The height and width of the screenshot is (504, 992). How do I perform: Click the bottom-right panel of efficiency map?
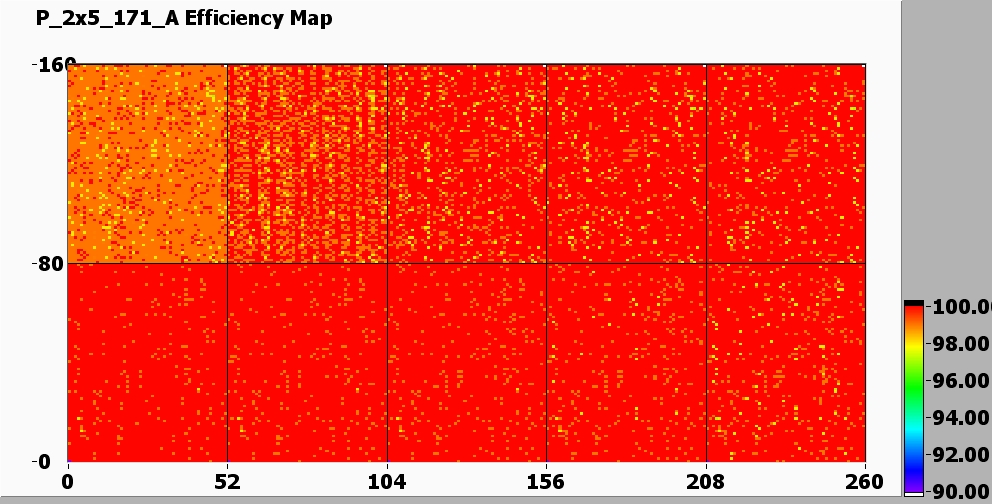point(785,362)
